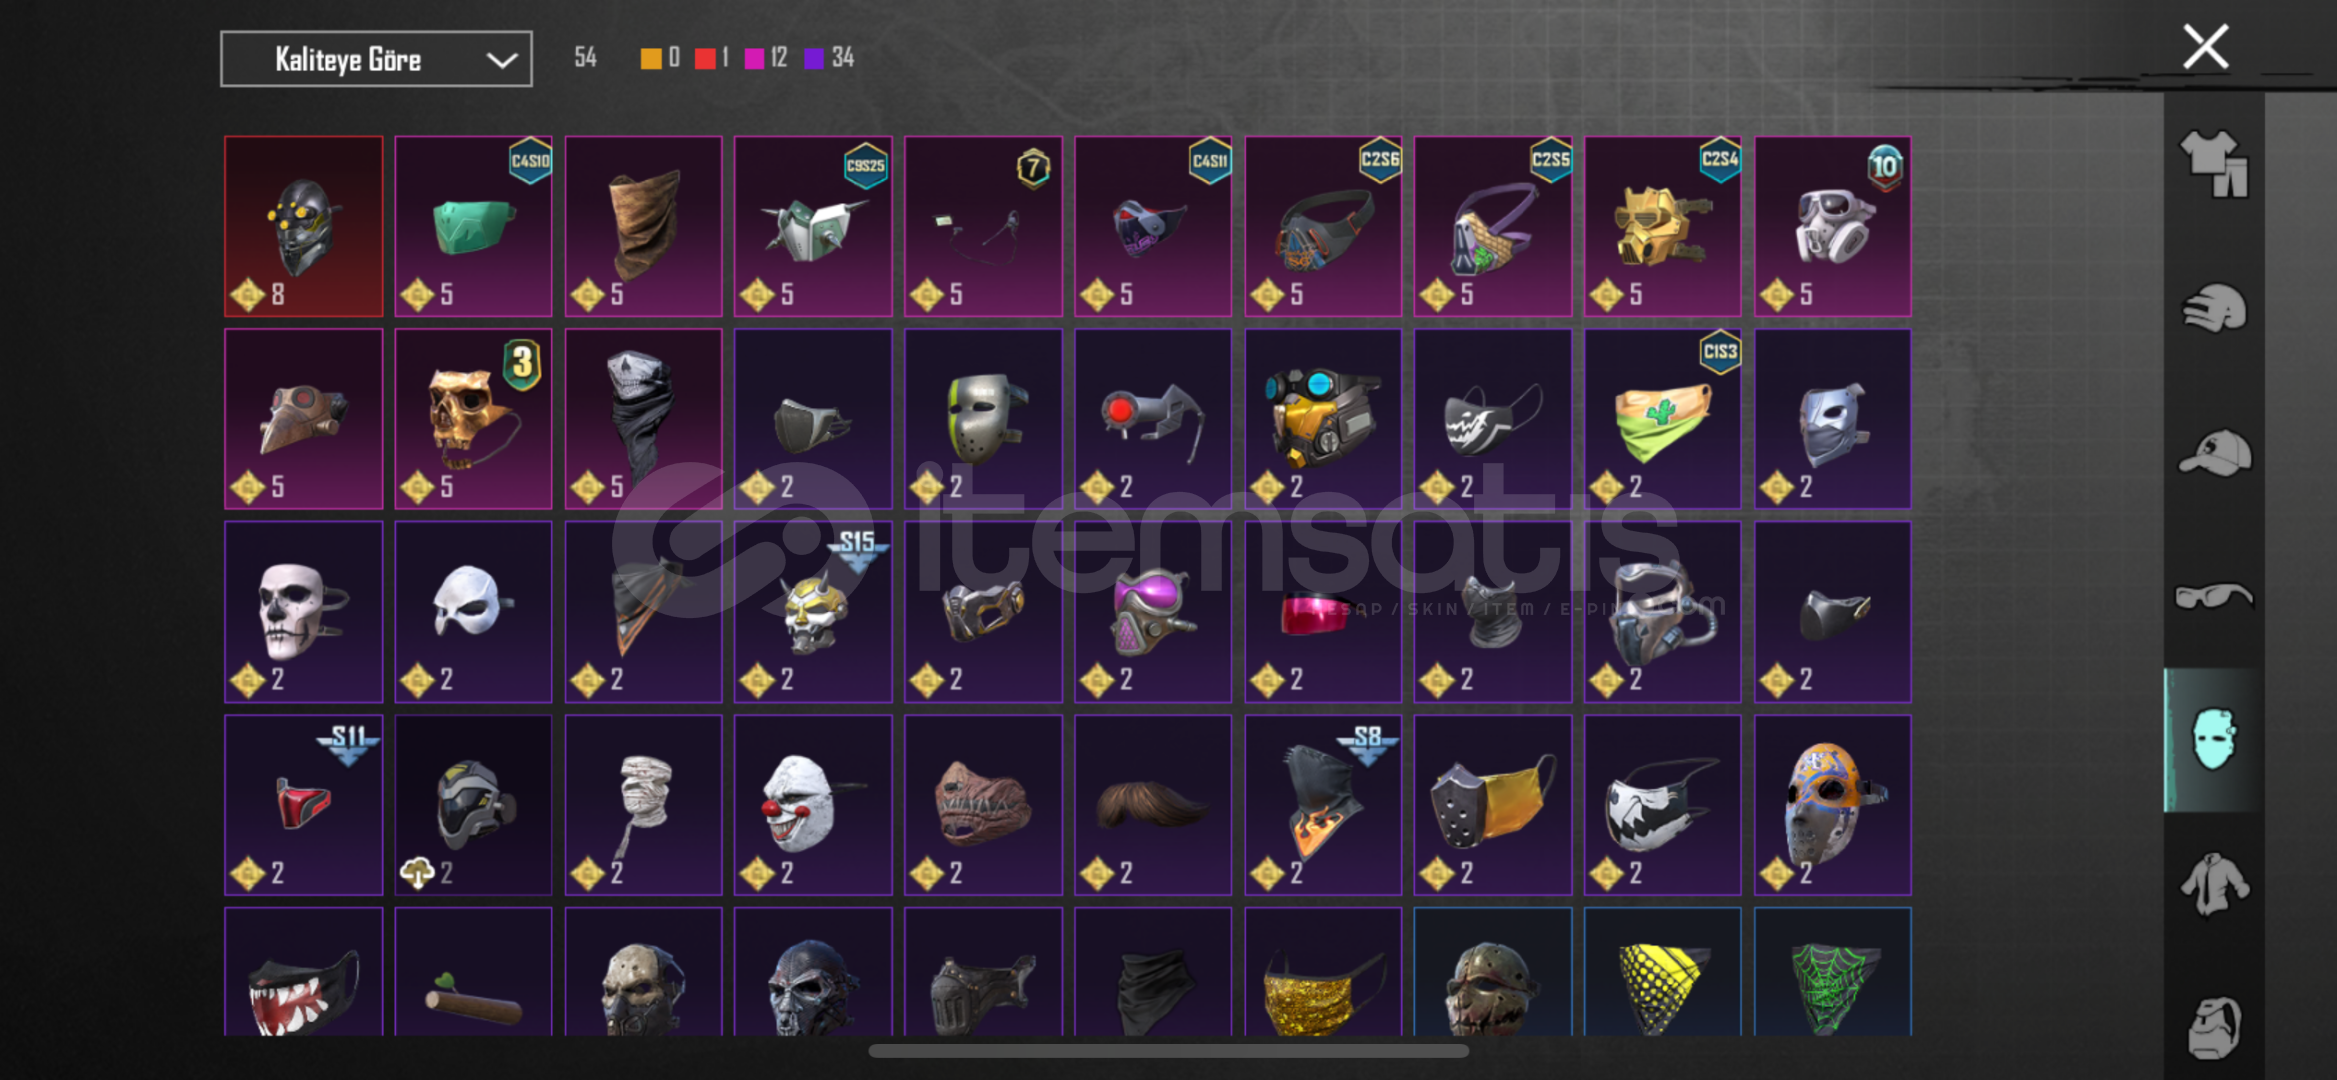Click the dropdown chevron arrow
Screen dimensions: 2337x1080
(501, 60)
